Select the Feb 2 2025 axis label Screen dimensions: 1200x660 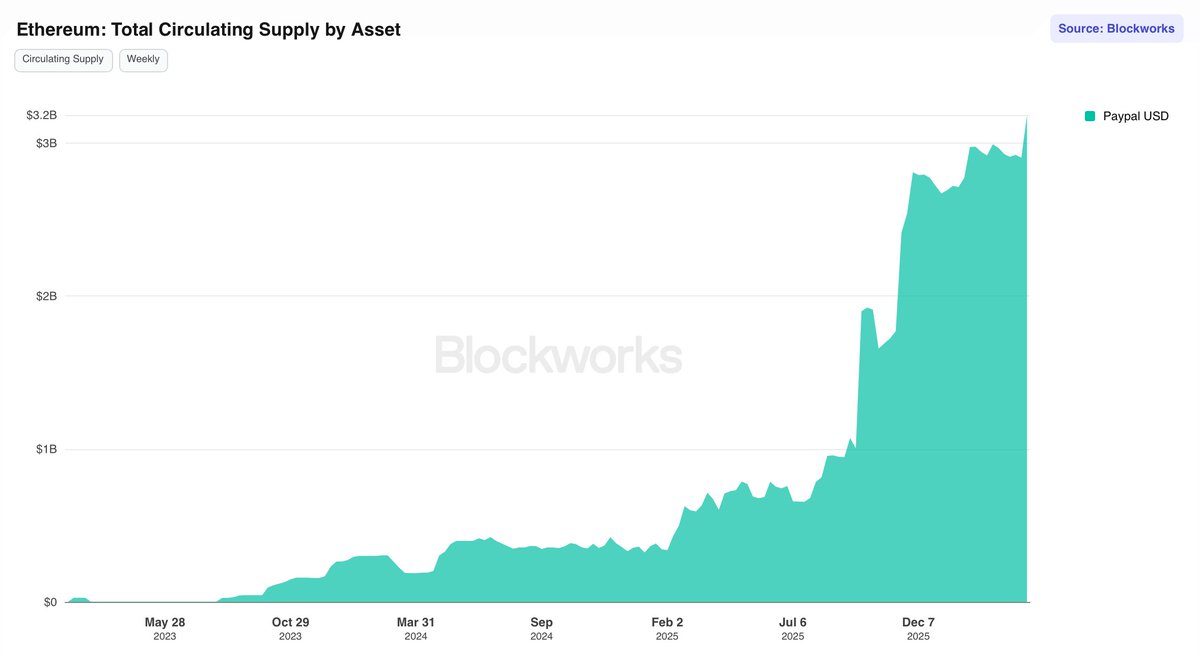tap(667, 628)
